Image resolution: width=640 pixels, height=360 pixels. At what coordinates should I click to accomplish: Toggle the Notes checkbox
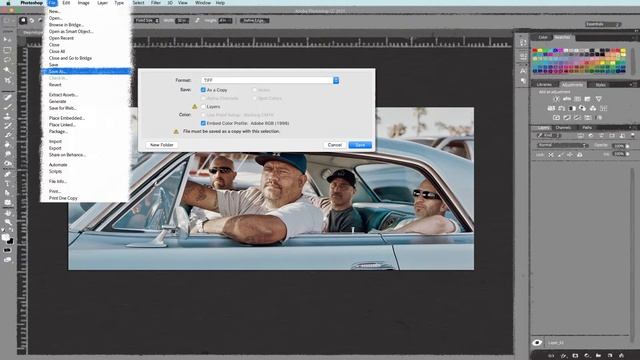click(x=254, y=90)
